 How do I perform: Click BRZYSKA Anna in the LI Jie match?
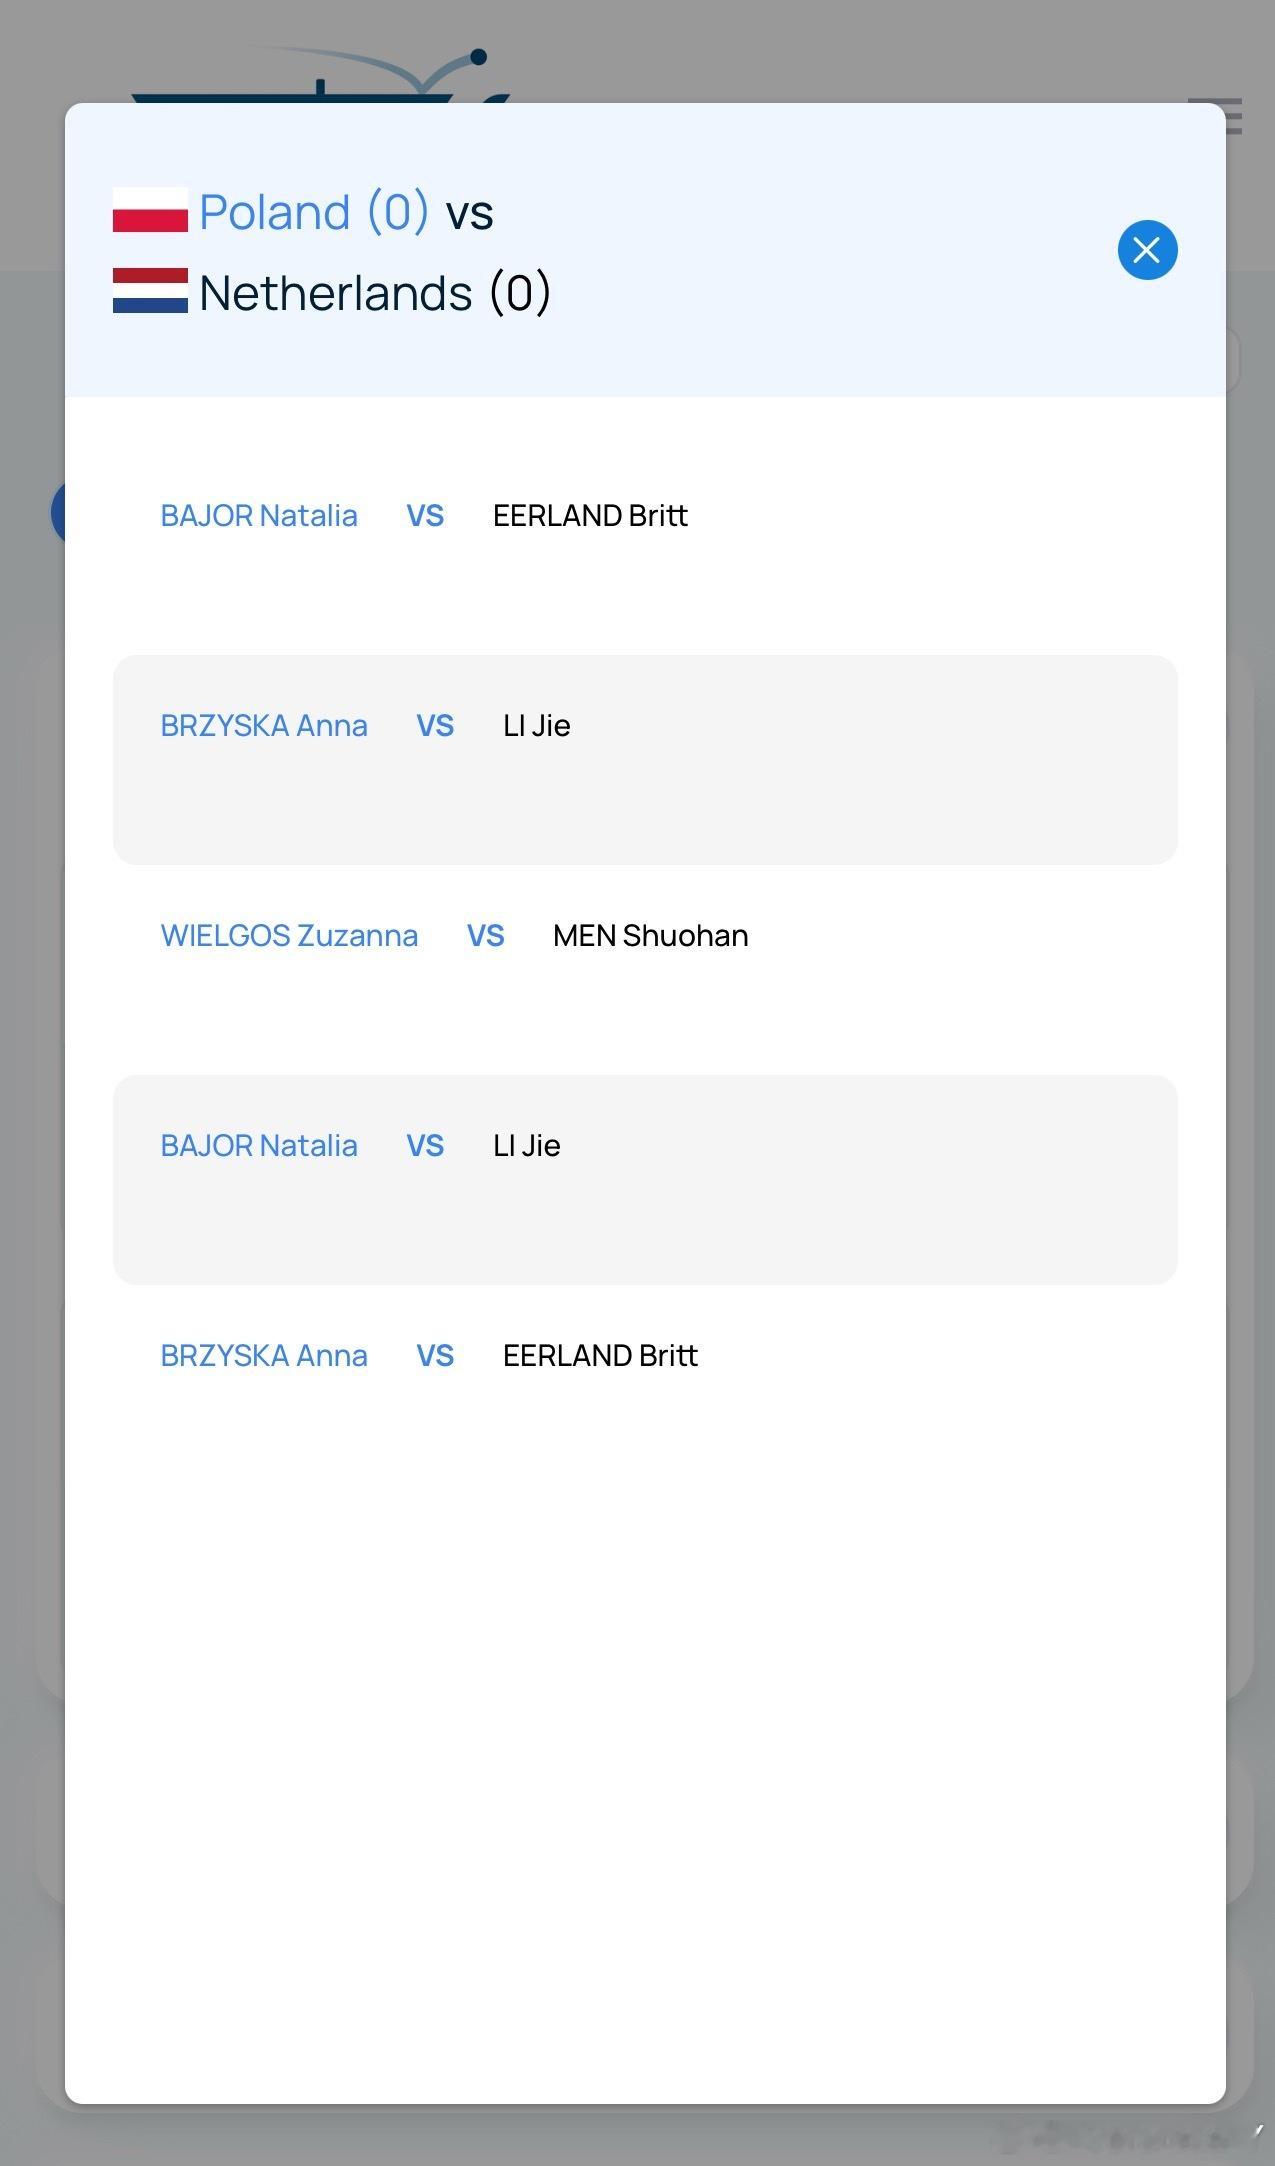(264, 726)
